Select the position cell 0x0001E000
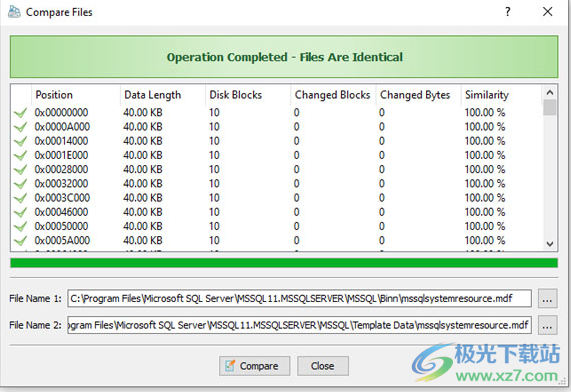The width and height of the screenshot is (571, 392). click(x=61, y=155)
